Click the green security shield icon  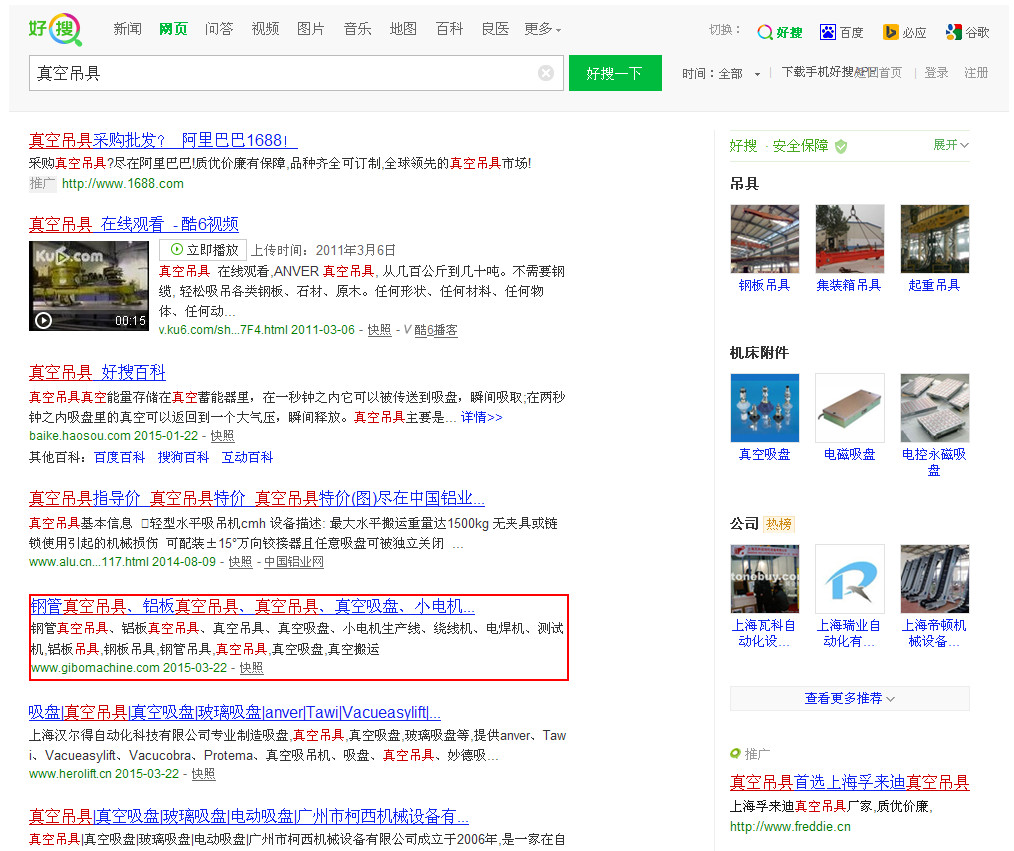pyautogui.click(x=841, y=146)
